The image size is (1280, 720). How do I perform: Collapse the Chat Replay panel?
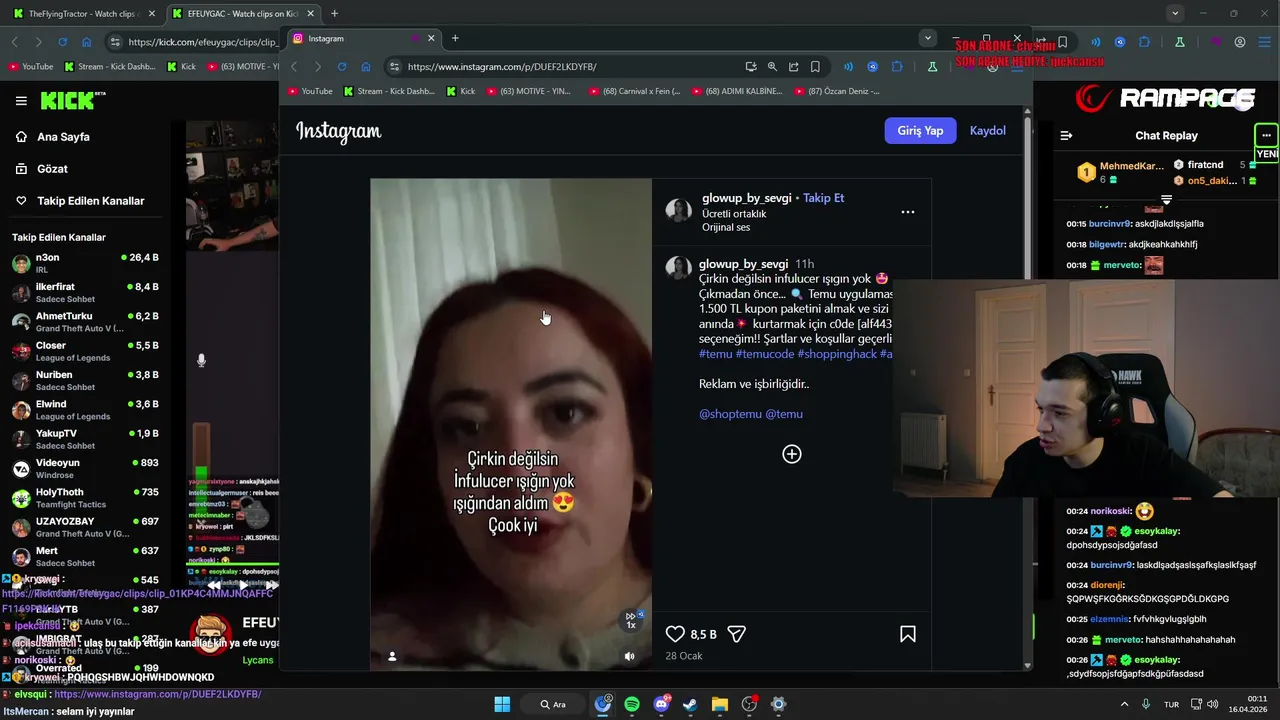coord(1066,136)
